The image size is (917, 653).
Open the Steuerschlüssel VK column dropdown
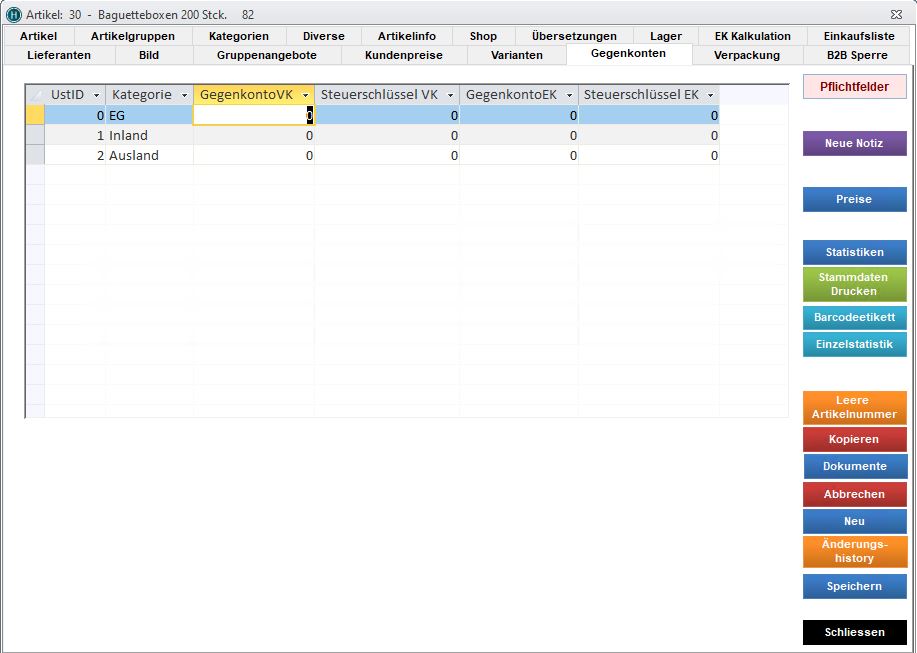(x=451, y=95)
